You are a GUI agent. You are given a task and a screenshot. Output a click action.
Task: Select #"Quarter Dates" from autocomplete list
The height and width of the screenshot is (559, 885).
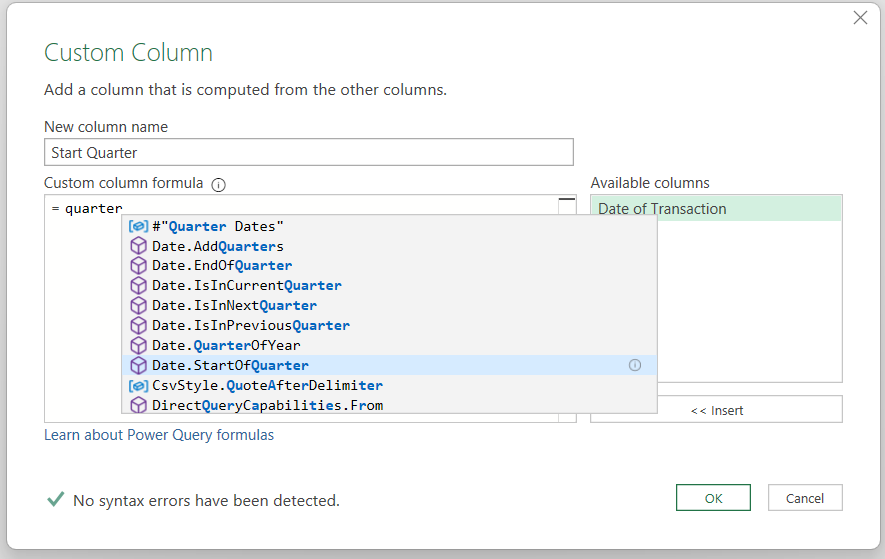tap(389, 226)
